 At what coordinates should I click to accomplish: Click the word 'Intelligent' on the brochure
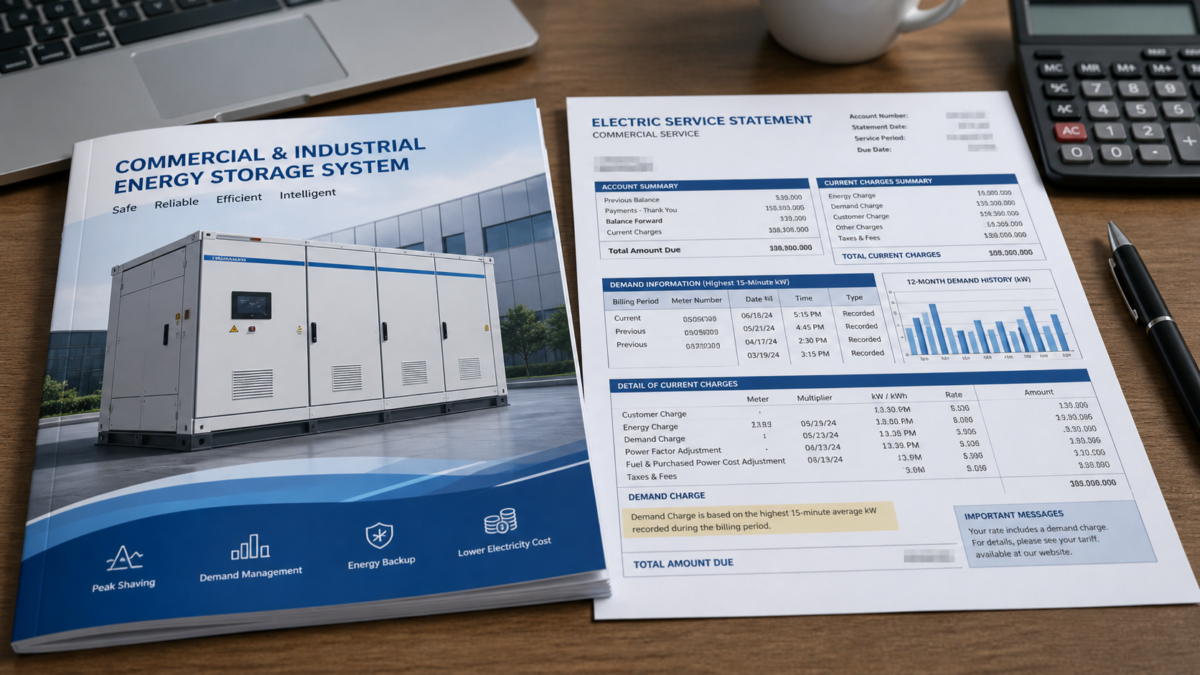click(x=308, y=194)
